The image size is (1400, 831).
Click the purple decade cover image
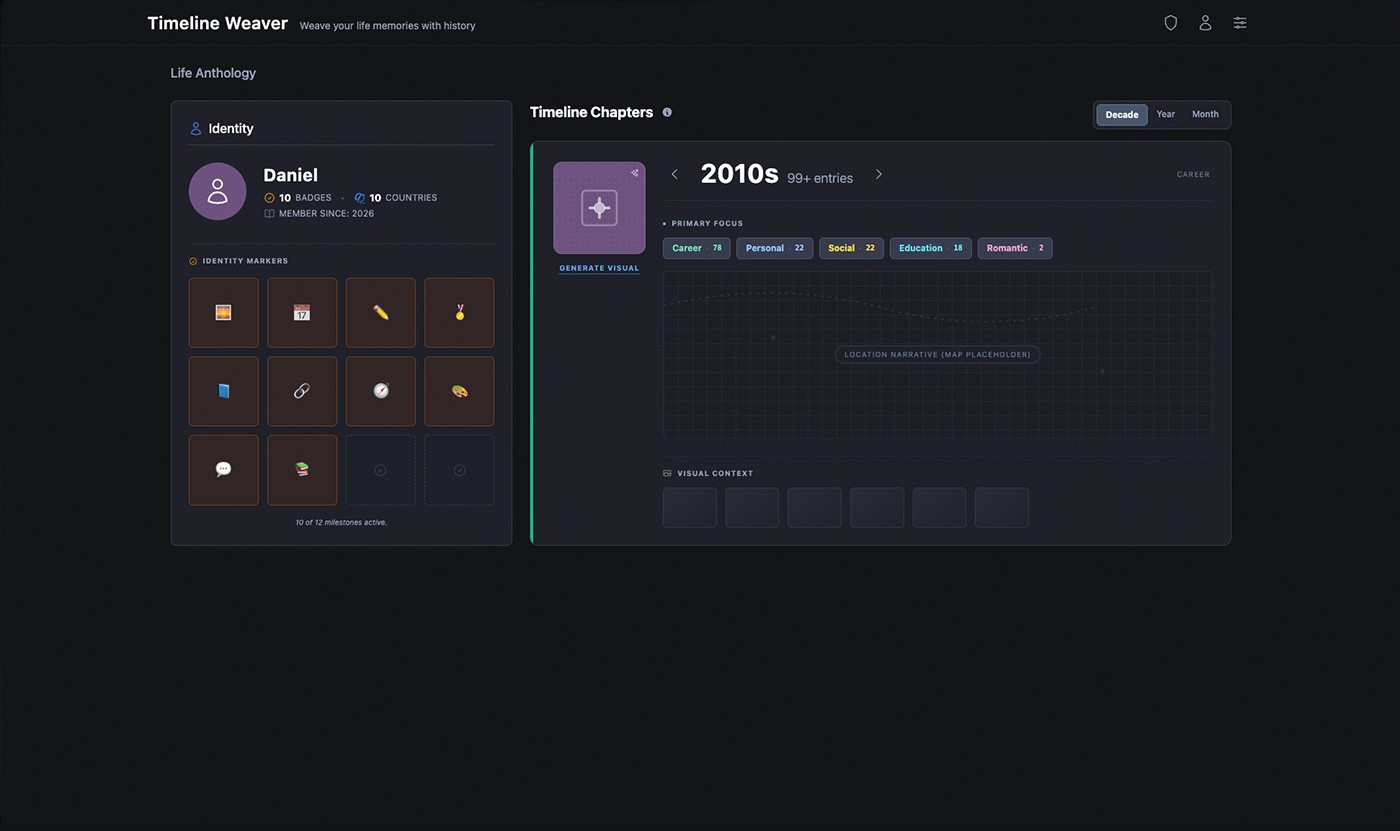599,208
